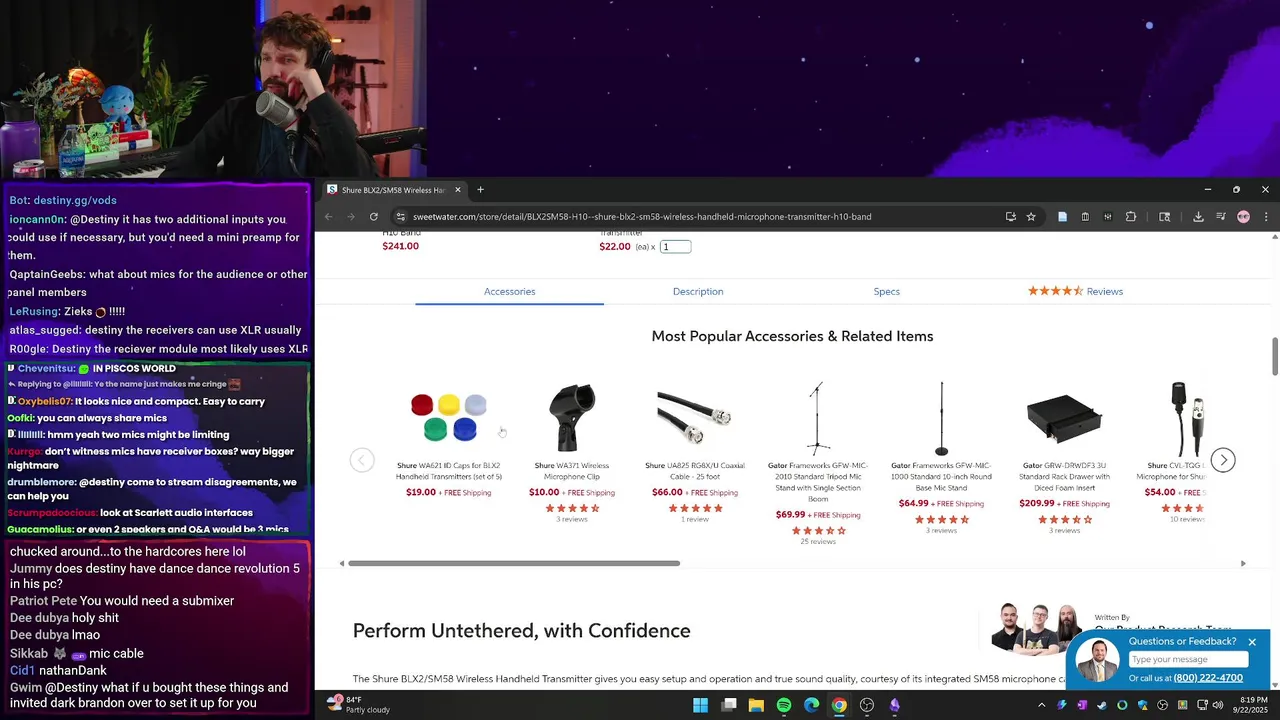The height and width of the screenshot is (720, 1280).
Task: Open the Chrome extensions puzzle icon
Action: tap(1131, 217)
